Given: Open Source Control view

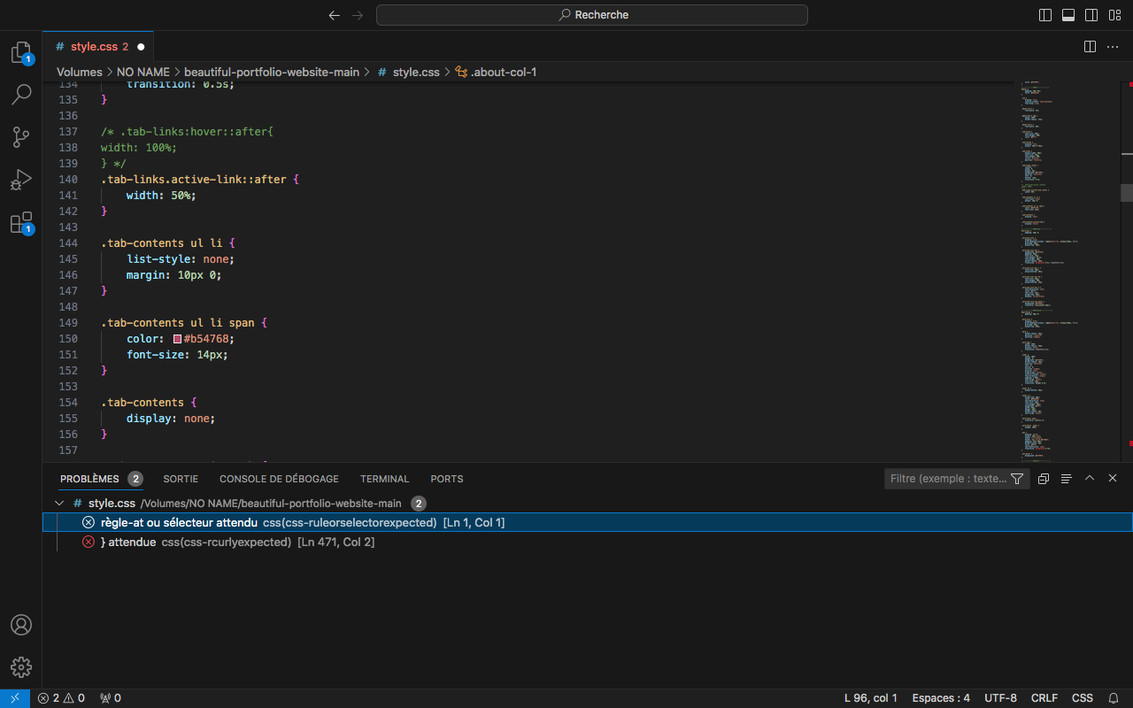Looking at the screenshot, I should click(21, 137).
